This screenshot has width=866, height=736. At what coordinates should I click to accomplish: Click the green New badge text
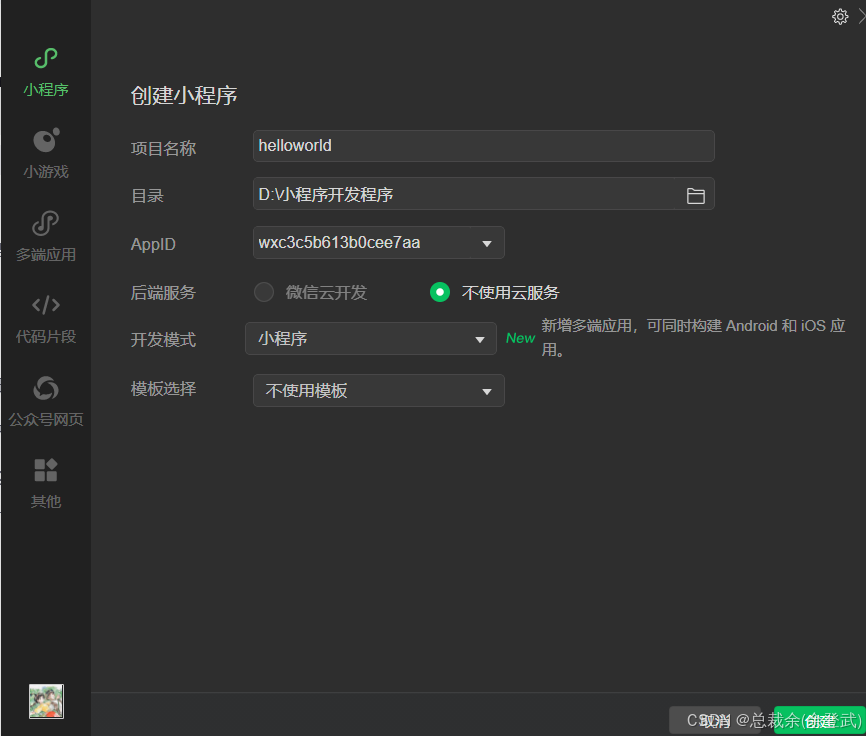[520, 338]
